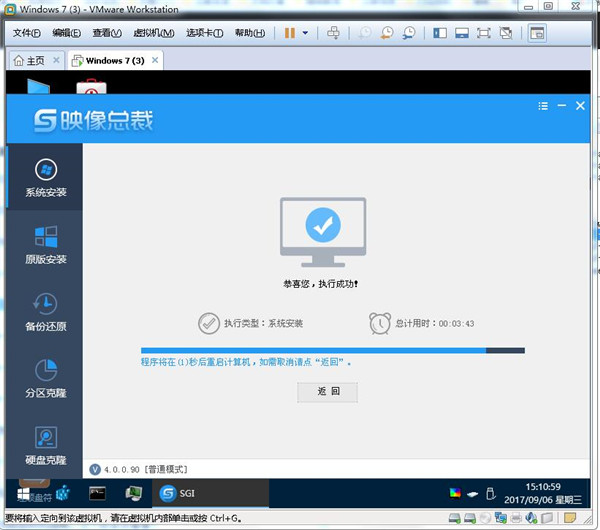
Task: Expand the dropdown arrow beside the pause button
Action: click(x=305, y=33)
